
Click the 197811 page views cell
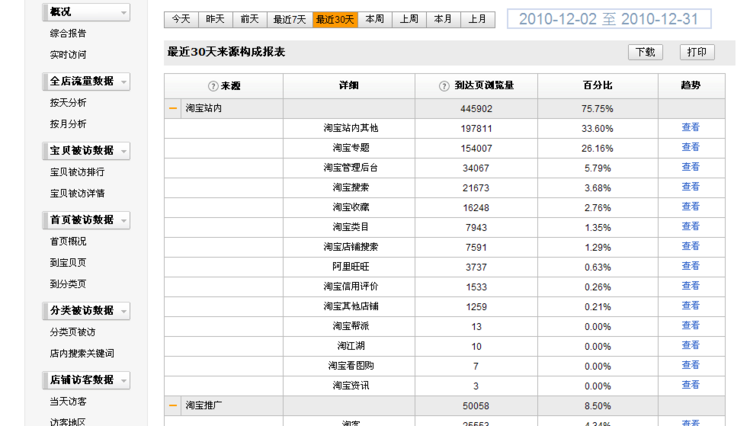point(476,129)
